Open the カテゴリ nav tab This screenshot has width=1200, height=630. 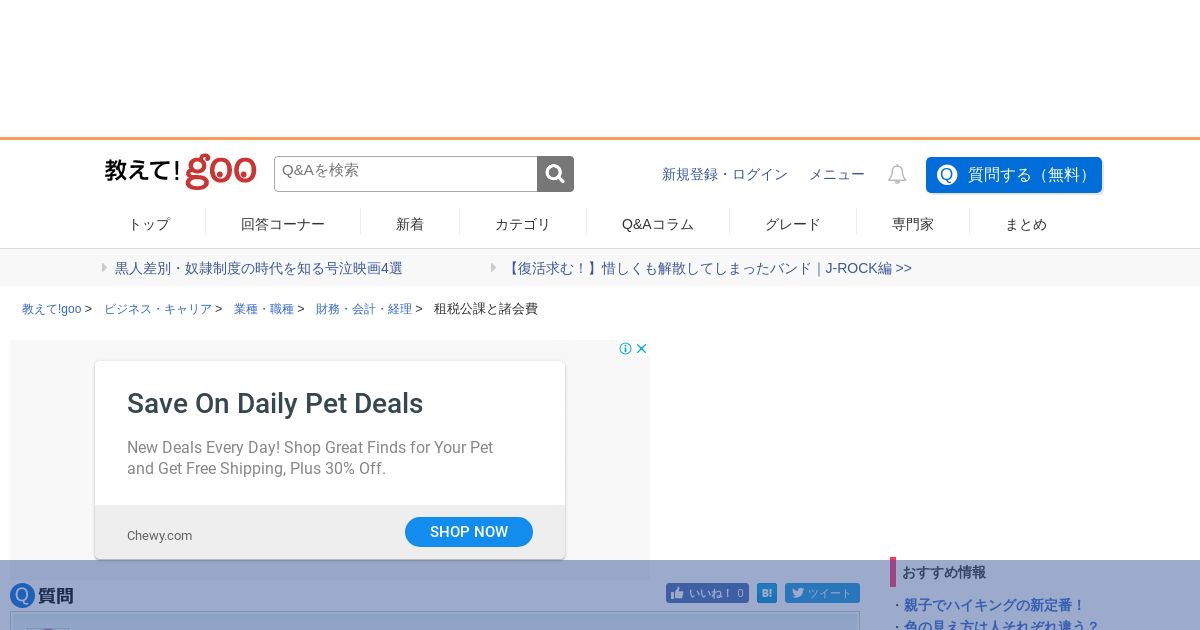click(x=522, y=224)
